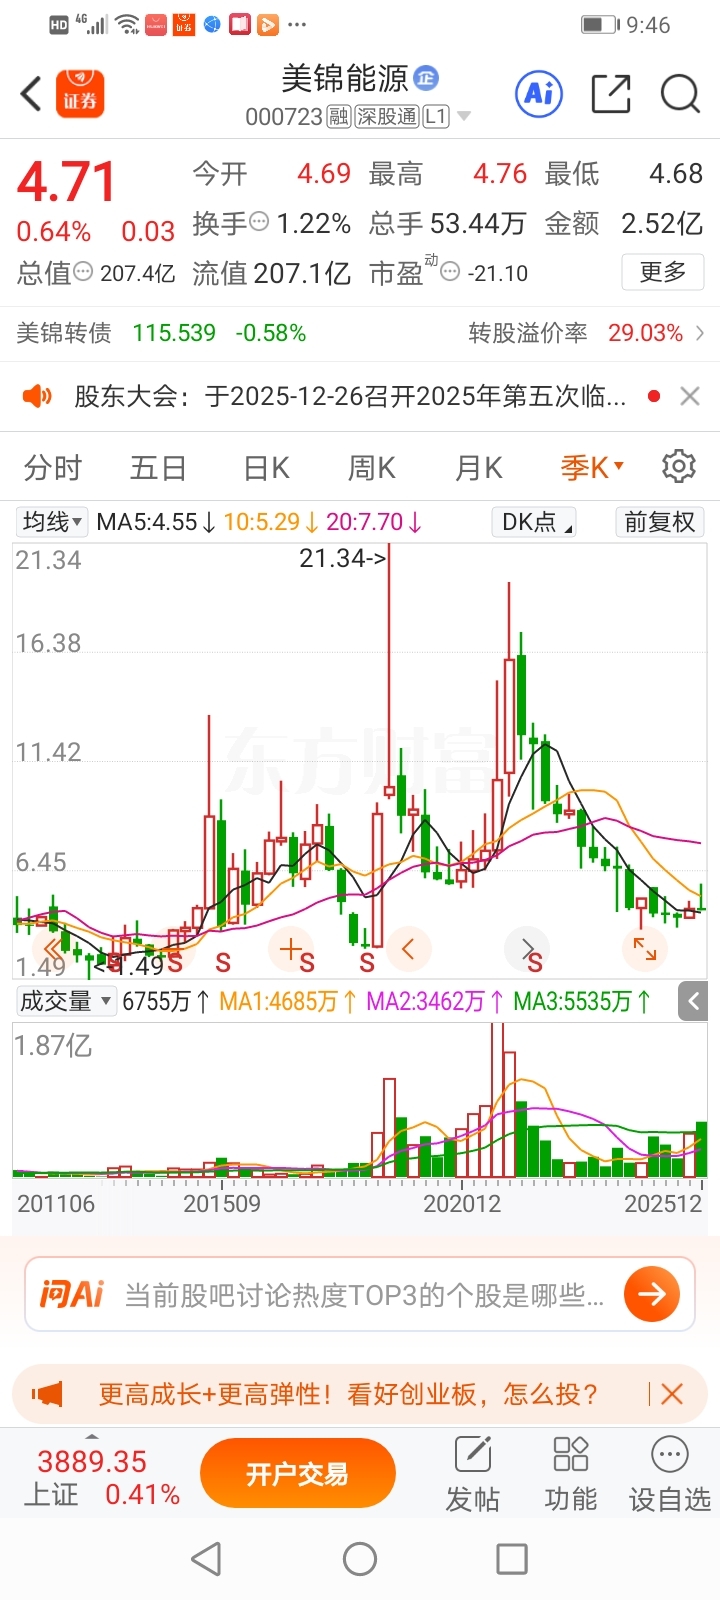720x1600 pixels.
Task: Switch to 分时 tab
Action: [x=53, y=467]
